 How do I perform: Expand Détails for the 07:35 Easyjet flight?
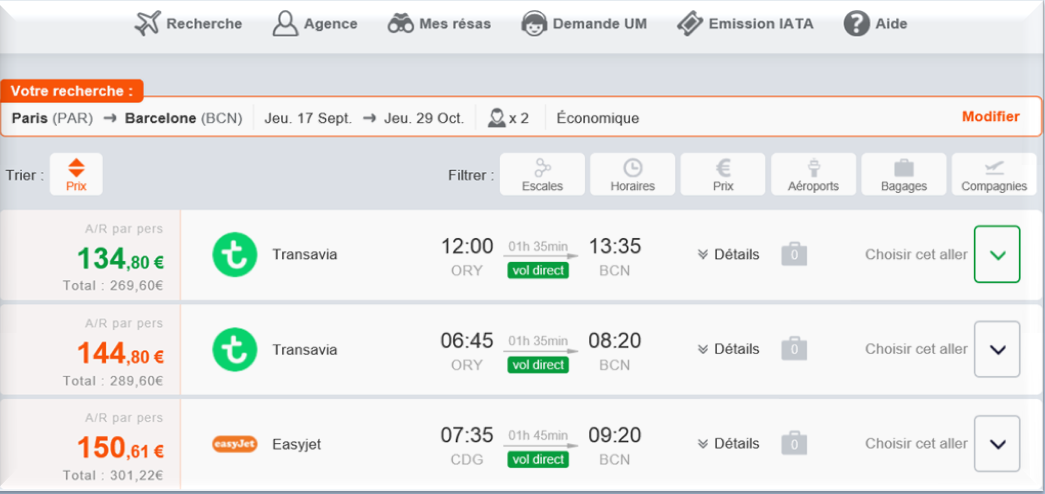(x=728, y=444)
